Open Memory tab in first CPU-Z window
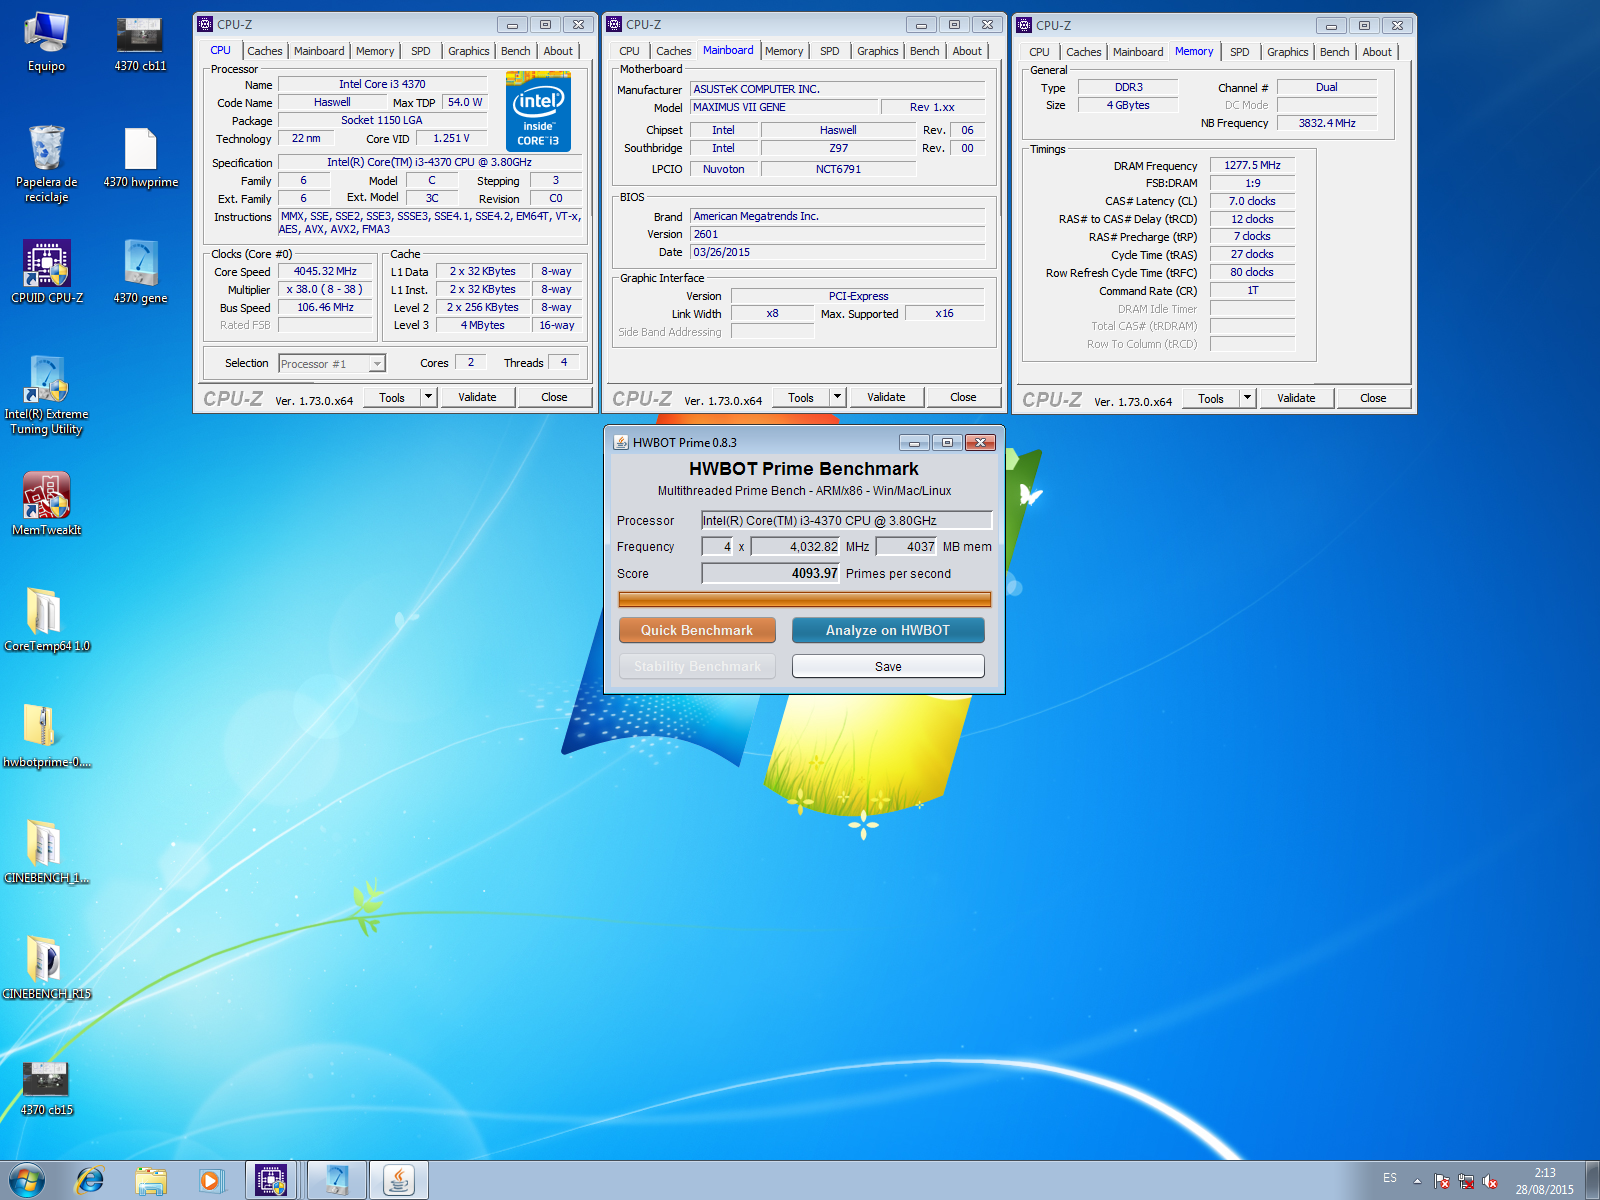The height and width of the screenshot is (1200, 1600). click(x=375, y=51)
